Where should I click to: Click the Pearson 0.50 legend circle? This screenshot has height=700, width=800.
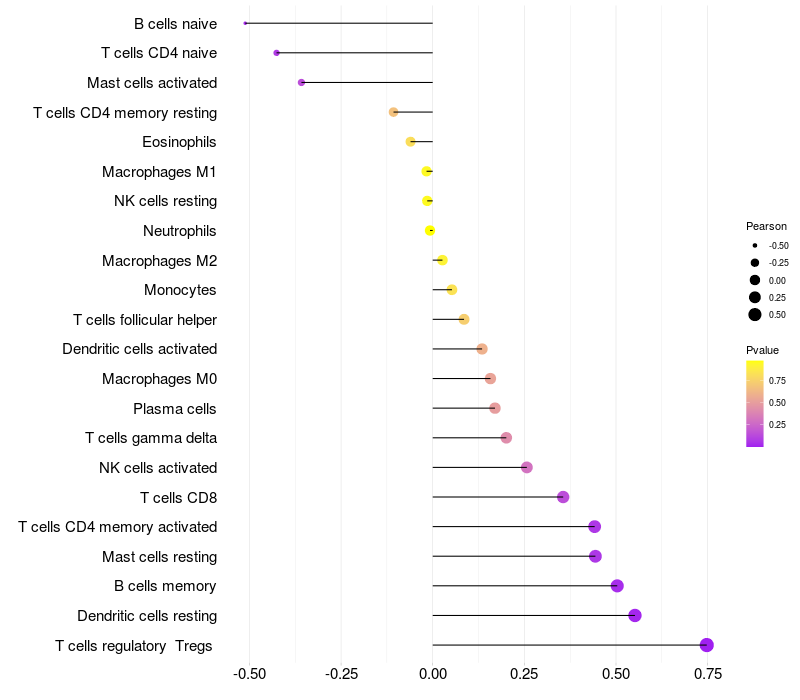pos(755,315)
